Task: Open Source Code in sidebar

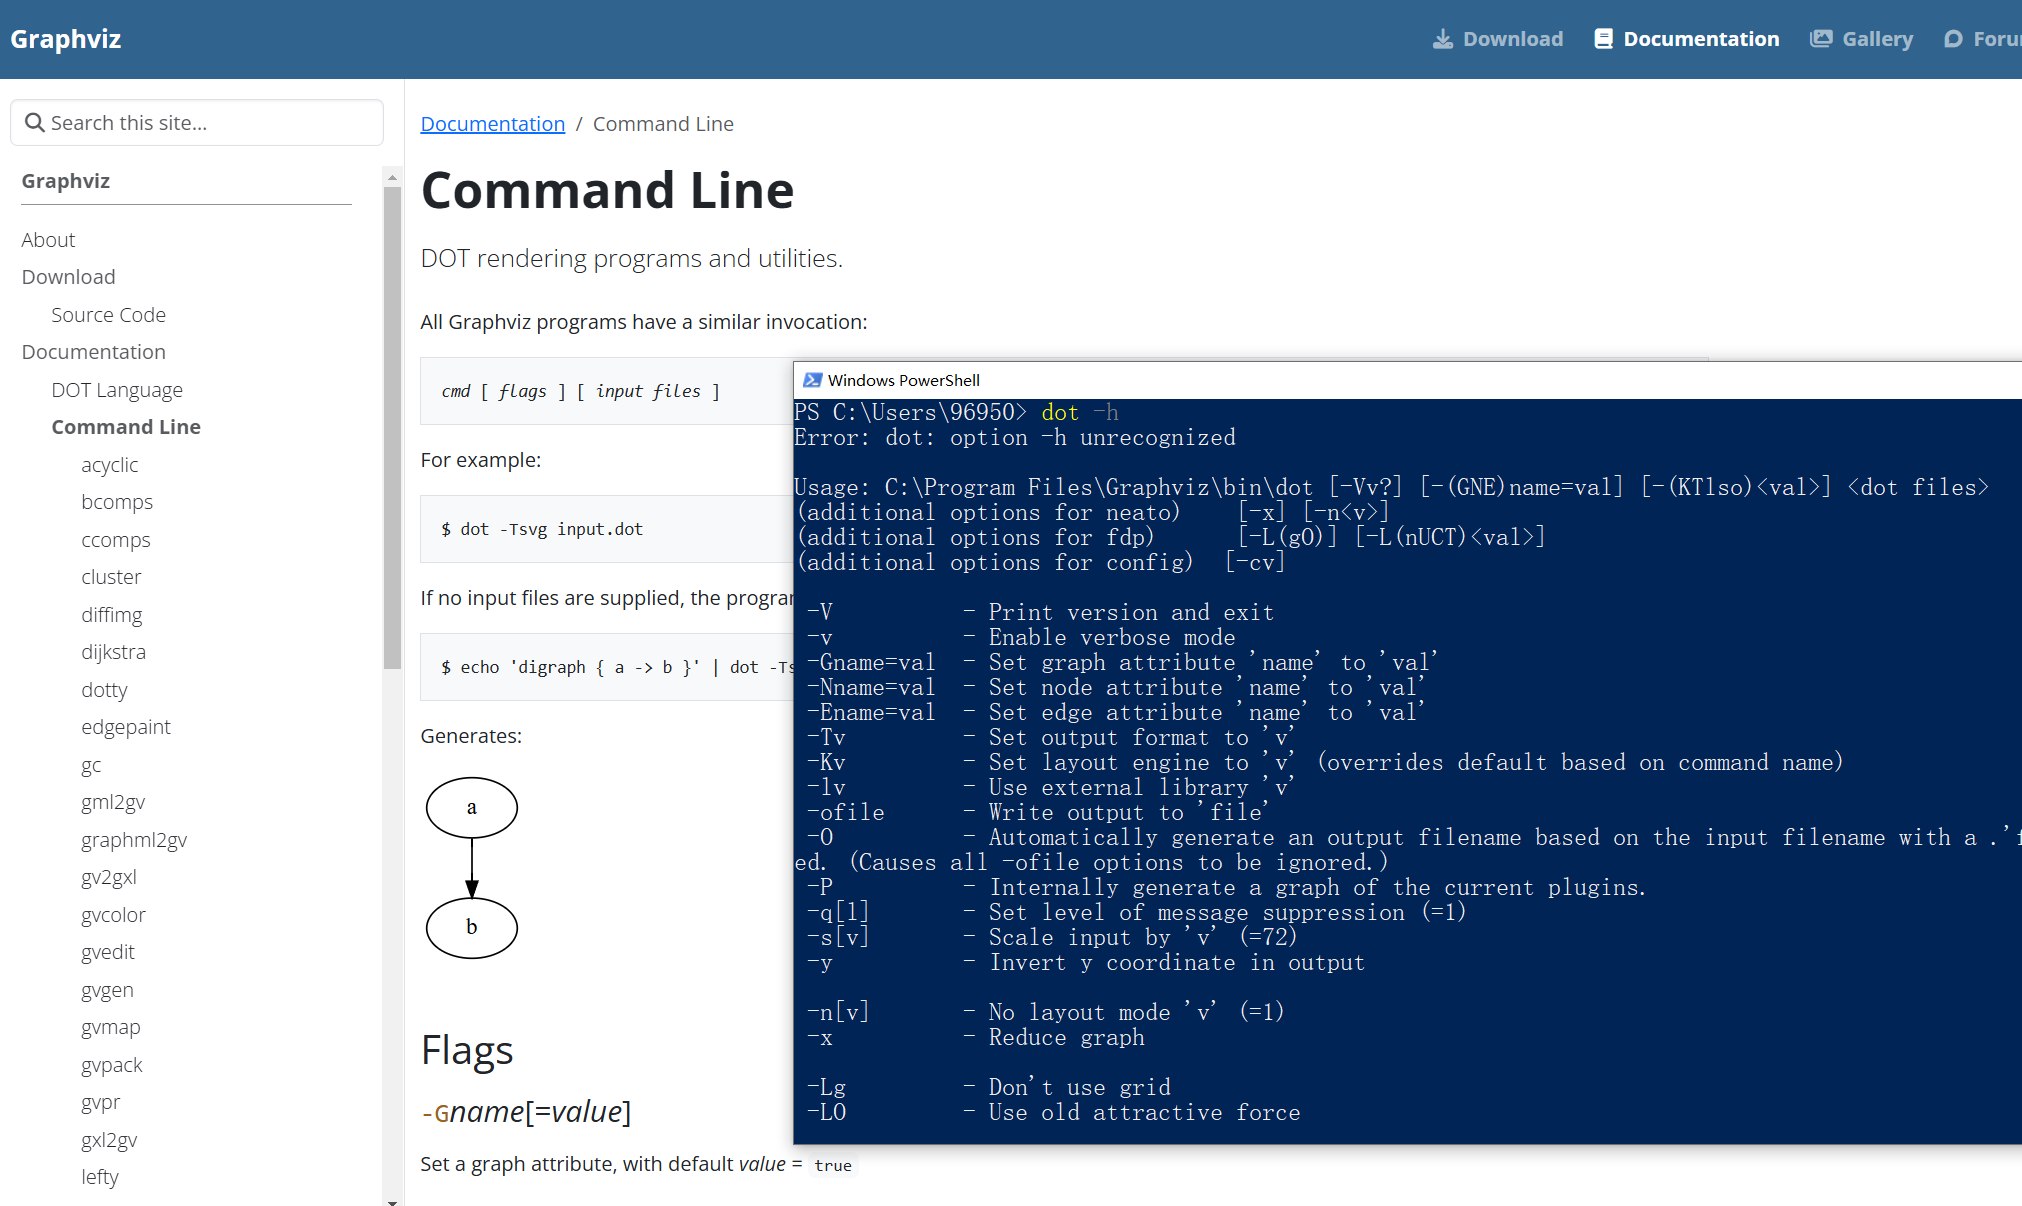Action: pos(108,315)
